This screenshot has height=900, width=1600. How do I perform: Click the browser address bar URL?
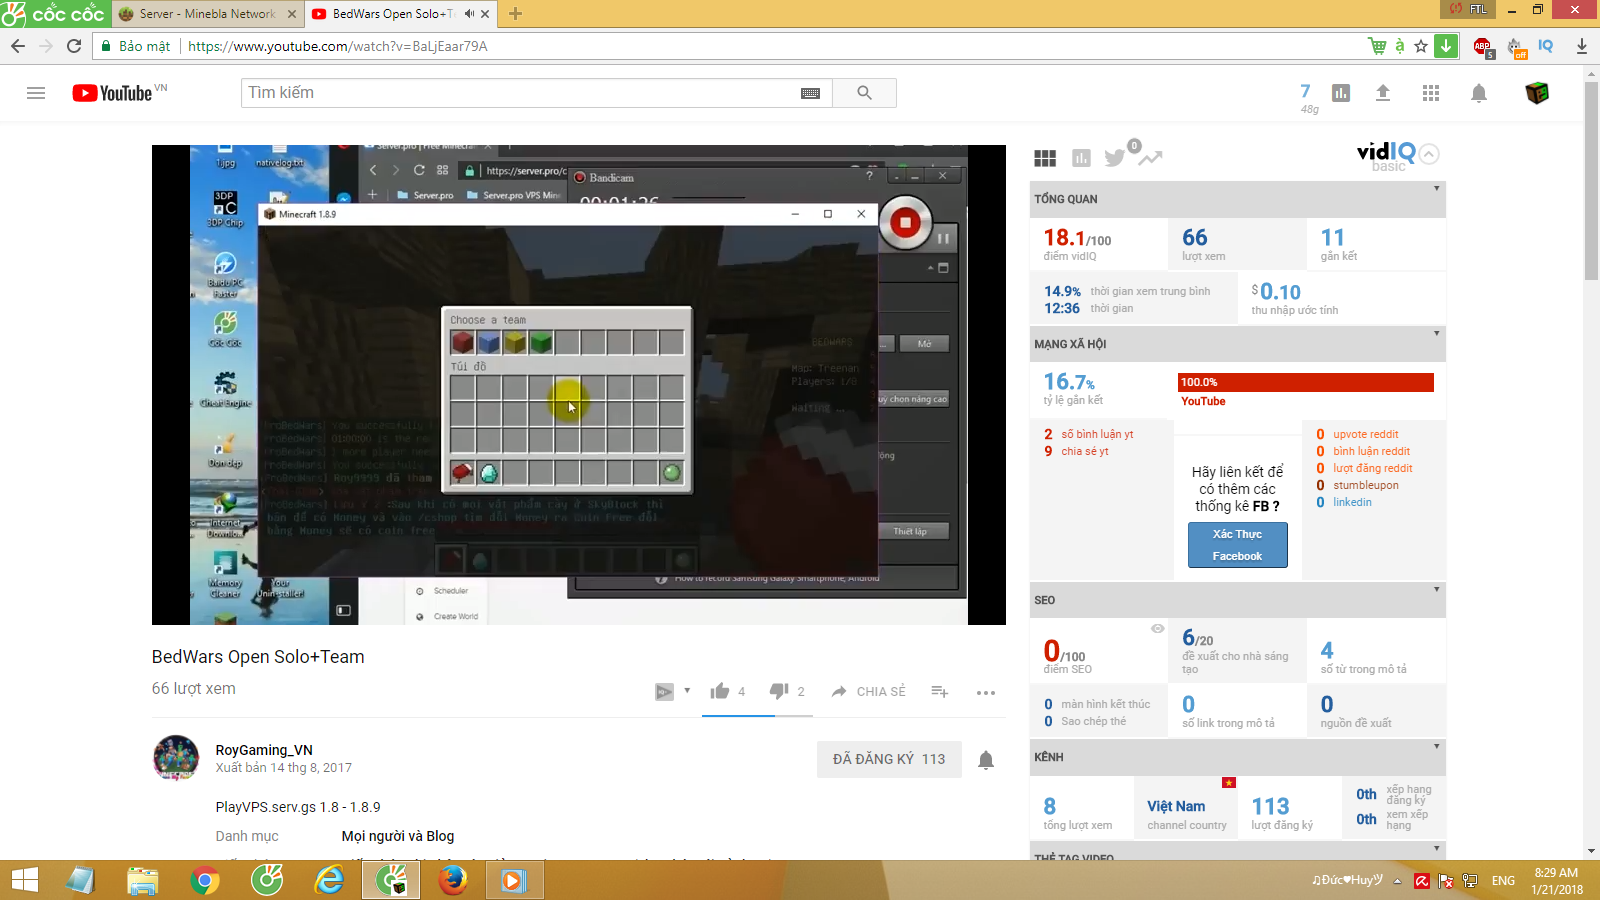coord(338,46)
